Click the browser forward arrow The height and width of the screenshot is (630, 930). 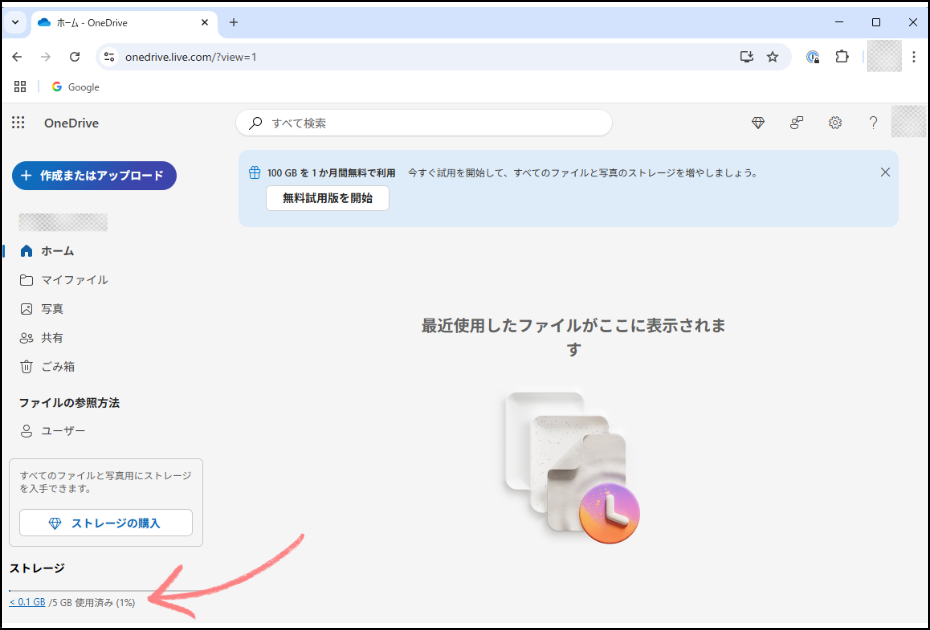(46, 57)
